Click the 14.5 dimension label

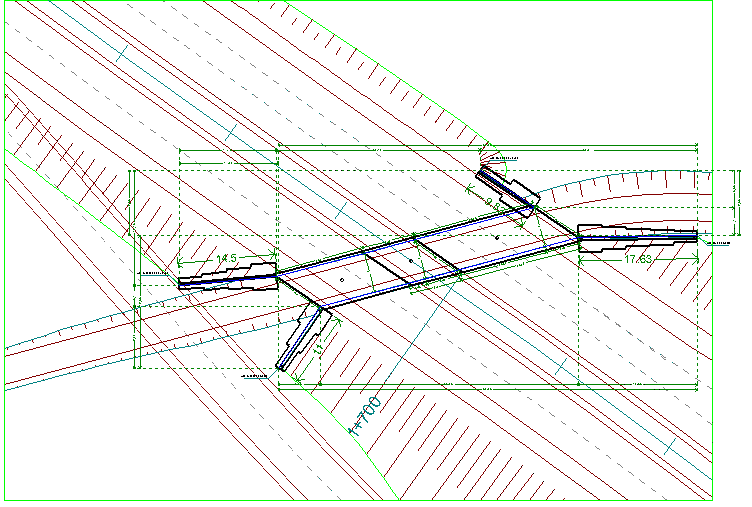pyautogui.click(x=226, y=259)
